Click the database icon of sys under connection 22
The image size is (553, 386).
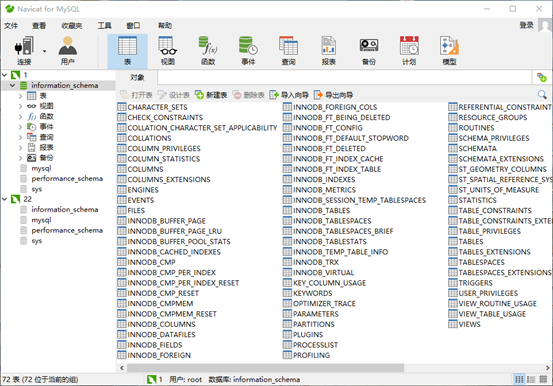24,241
